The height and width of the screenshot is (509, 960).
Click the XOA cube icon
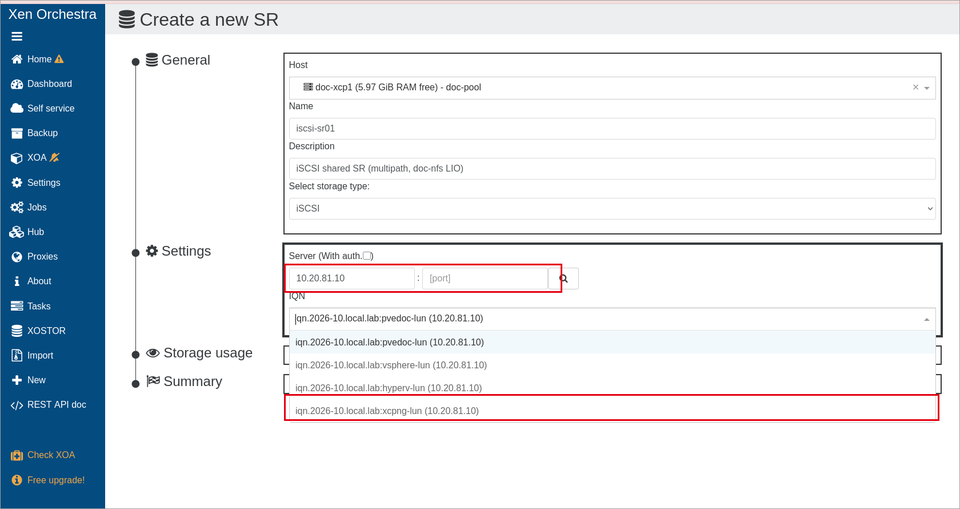pyautogui.click(x=17, y=157)
